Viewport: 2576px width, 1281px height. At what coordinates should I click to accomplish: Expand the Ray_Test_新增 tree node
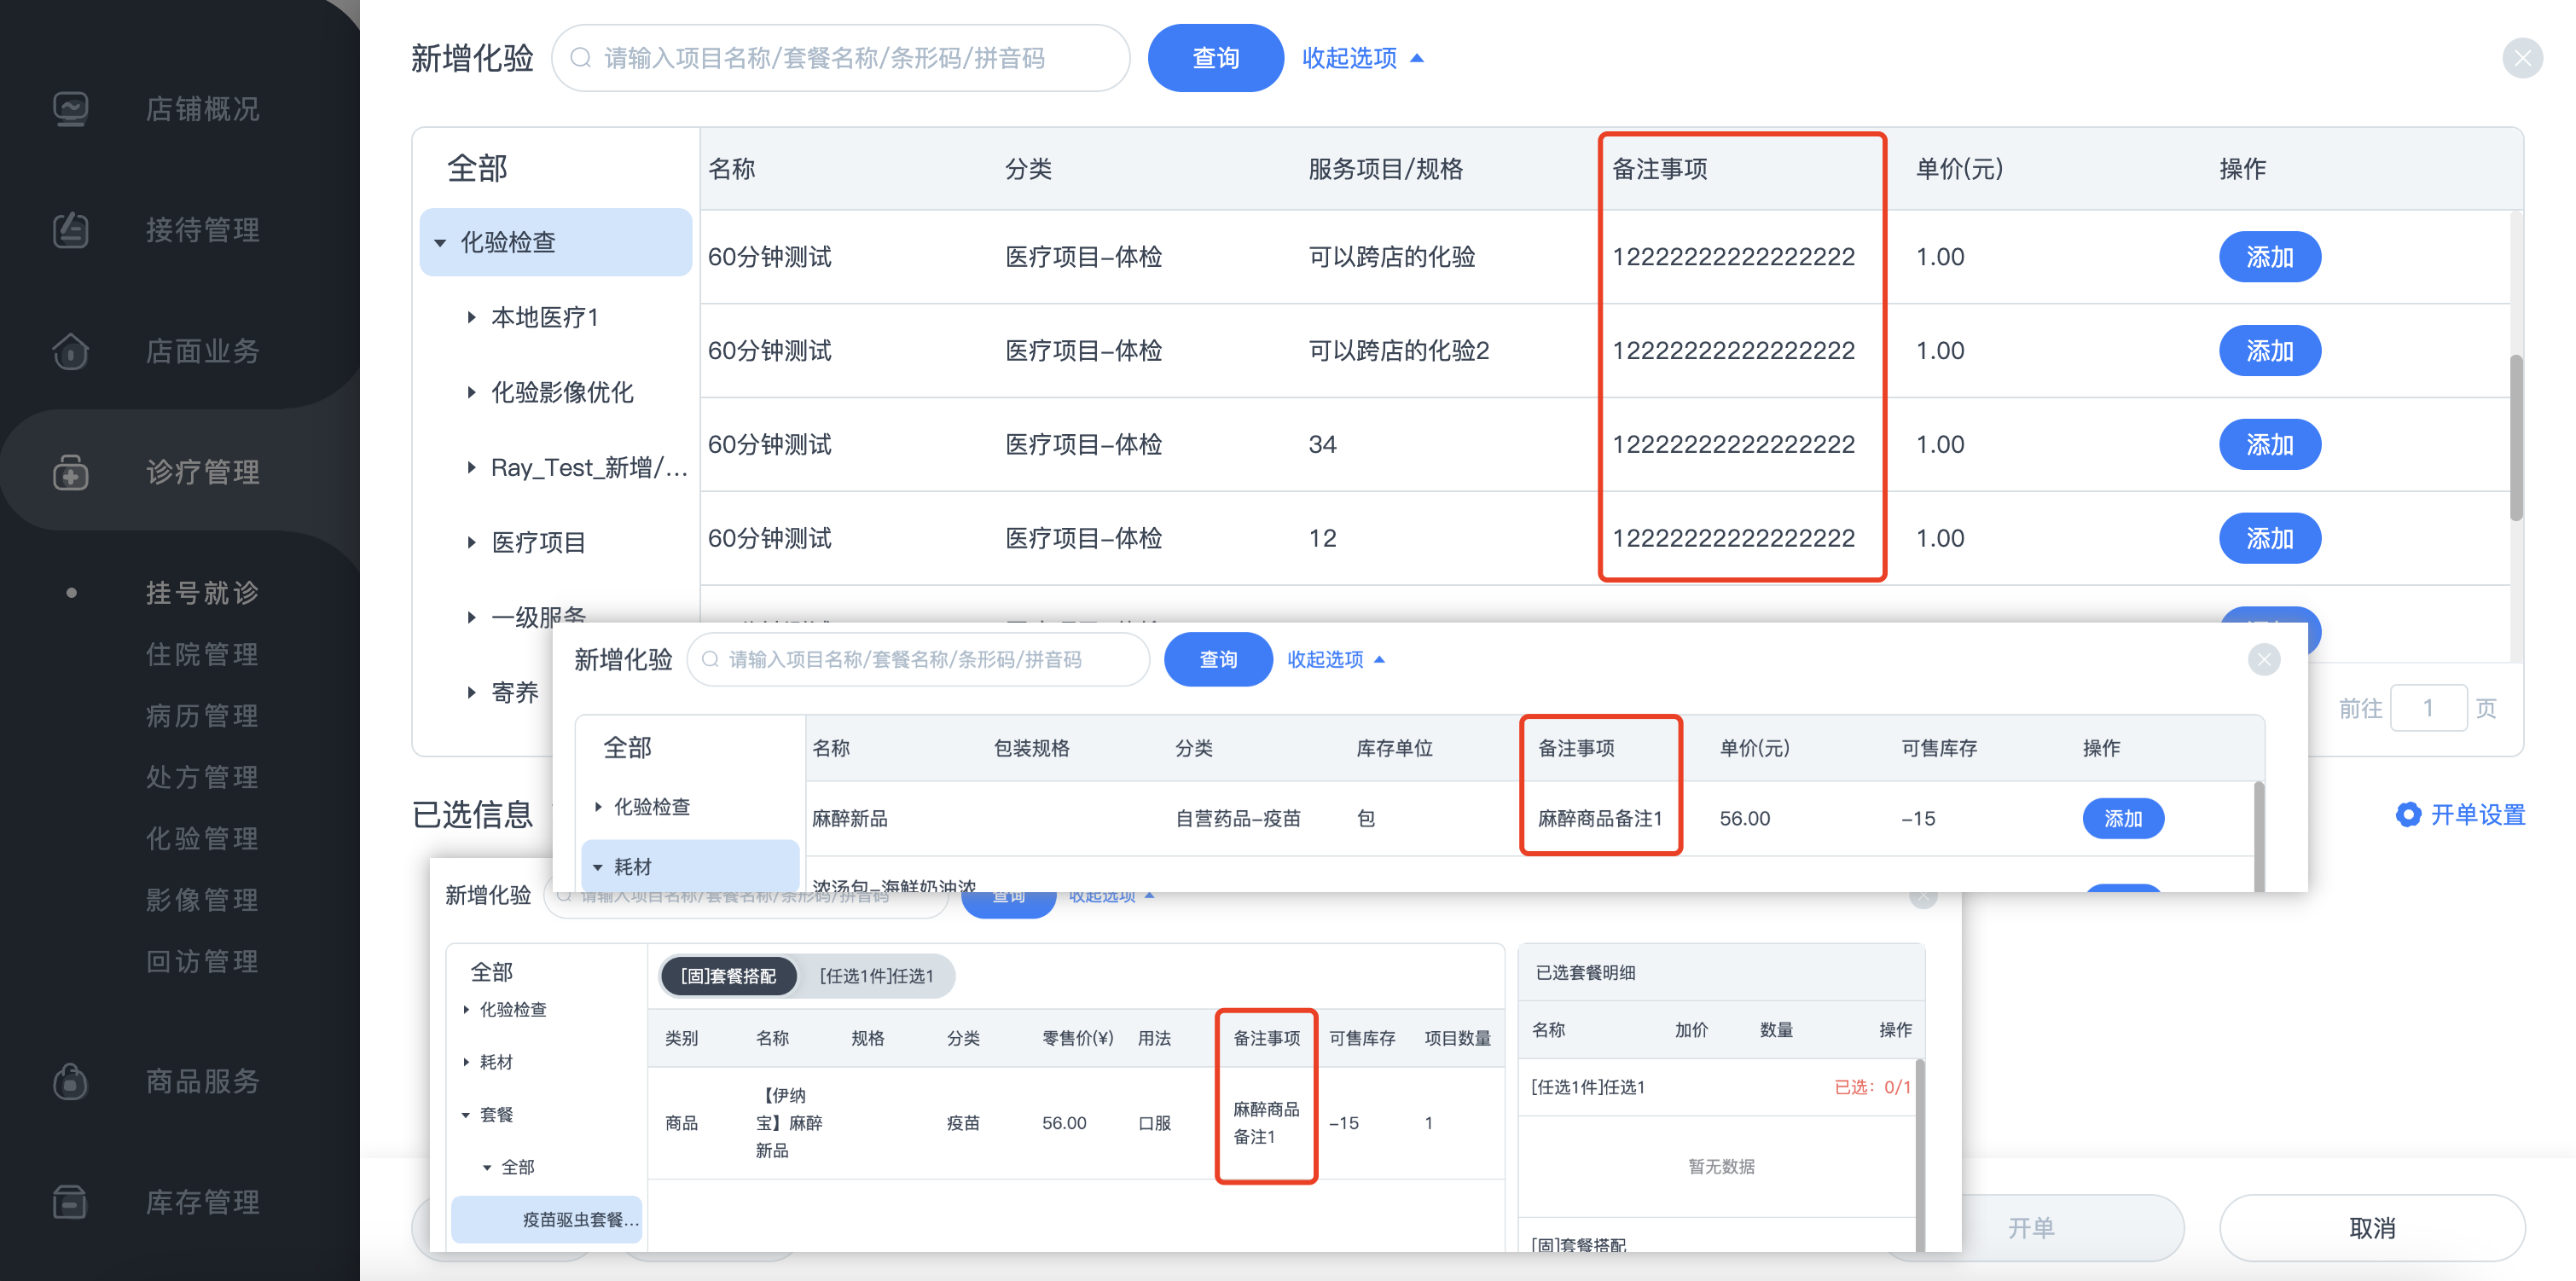click(471, 467)
